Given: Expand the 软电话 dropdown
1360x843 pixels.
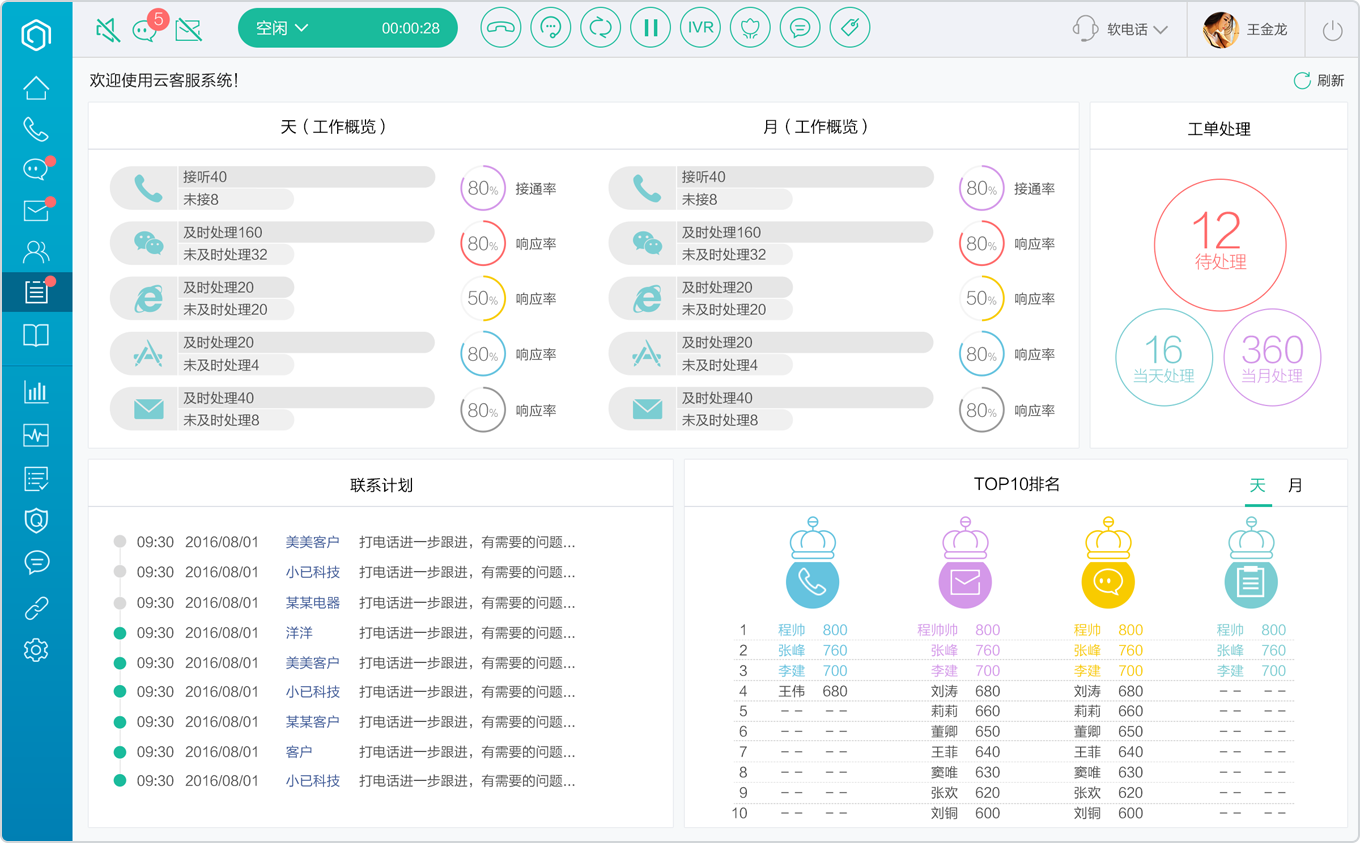Looking at the screenshot, I should pyautogui.click(x=1120, y=29).
